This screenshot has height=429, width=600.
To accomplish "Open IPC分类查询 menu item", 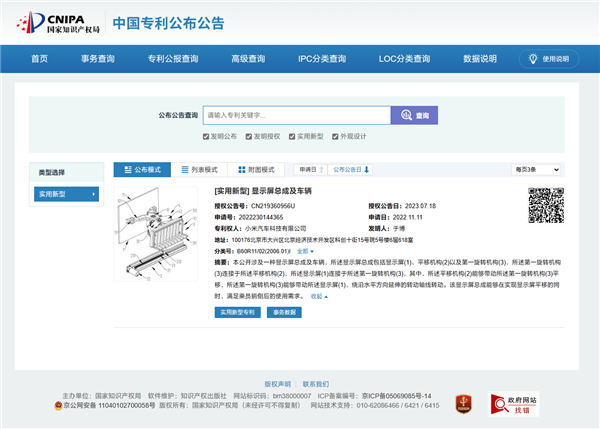I will pyautogui.click(x=322, y=59).
